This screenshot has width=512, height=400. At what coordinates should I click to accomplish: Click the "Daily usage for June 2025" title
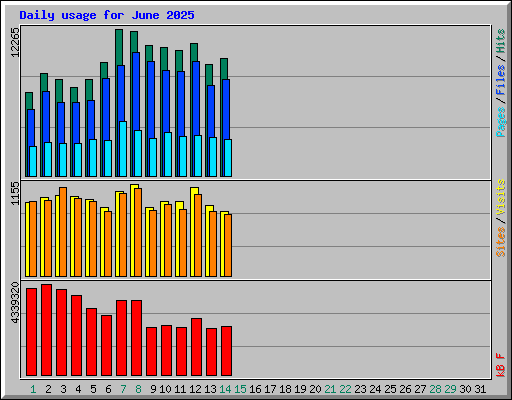tap(107, 15)
